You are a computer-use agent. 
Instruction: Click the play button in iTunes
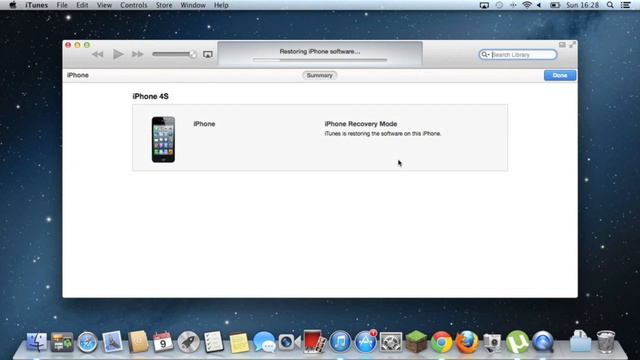(x=118, y=54)
